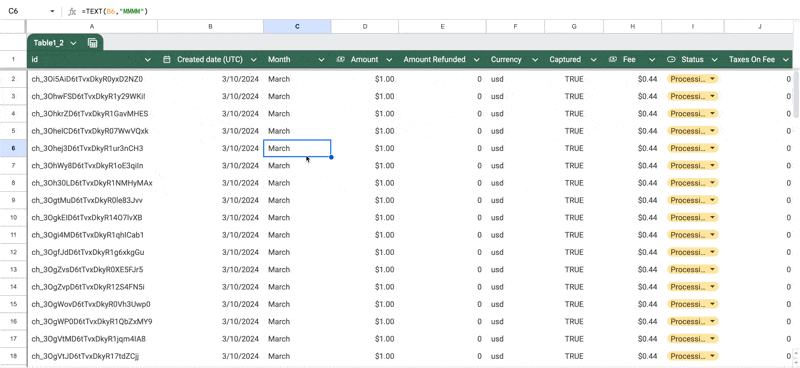Open the Currency column header dropdown

click(x=535, y=60)
